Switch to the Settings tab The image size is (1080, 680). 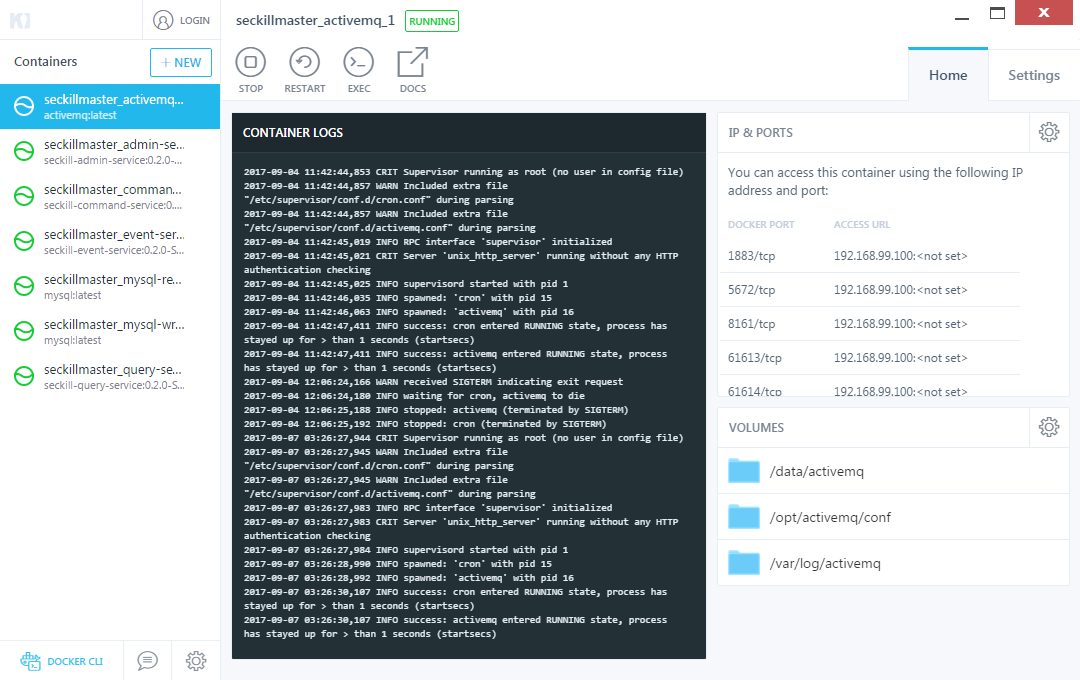[x=1033, y=75]
